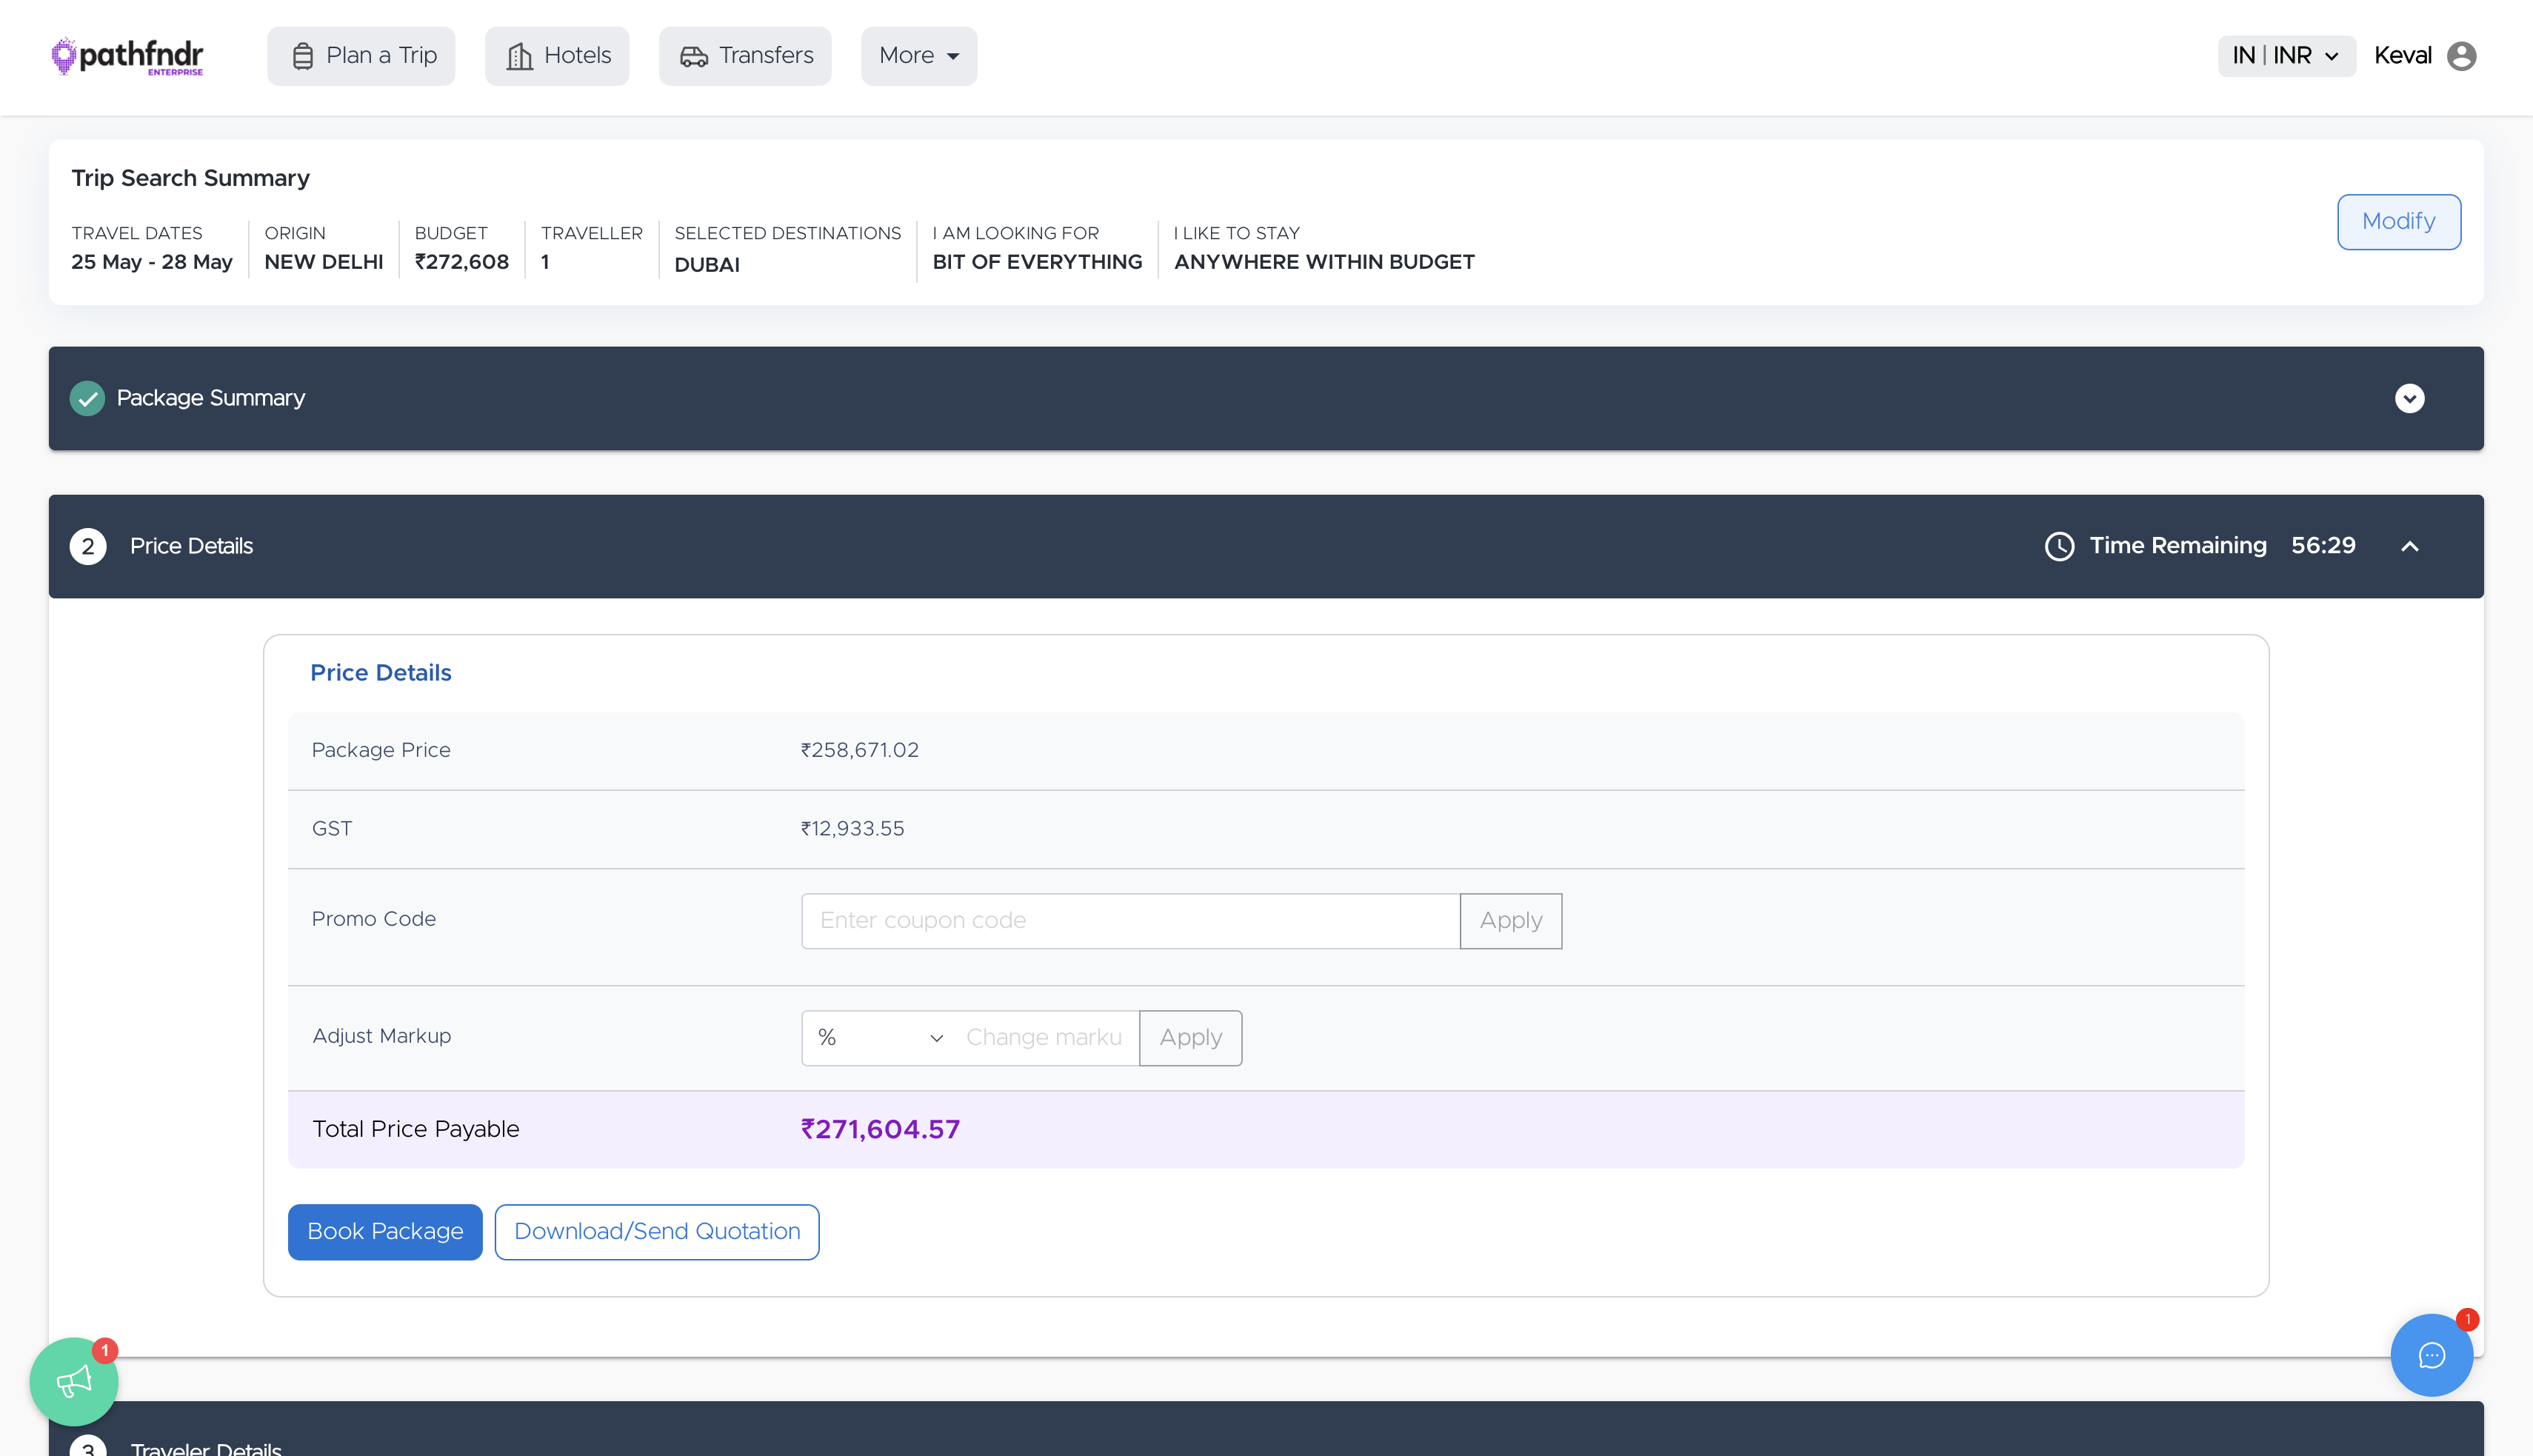Open the chat support bubble

[2431, 1355]
